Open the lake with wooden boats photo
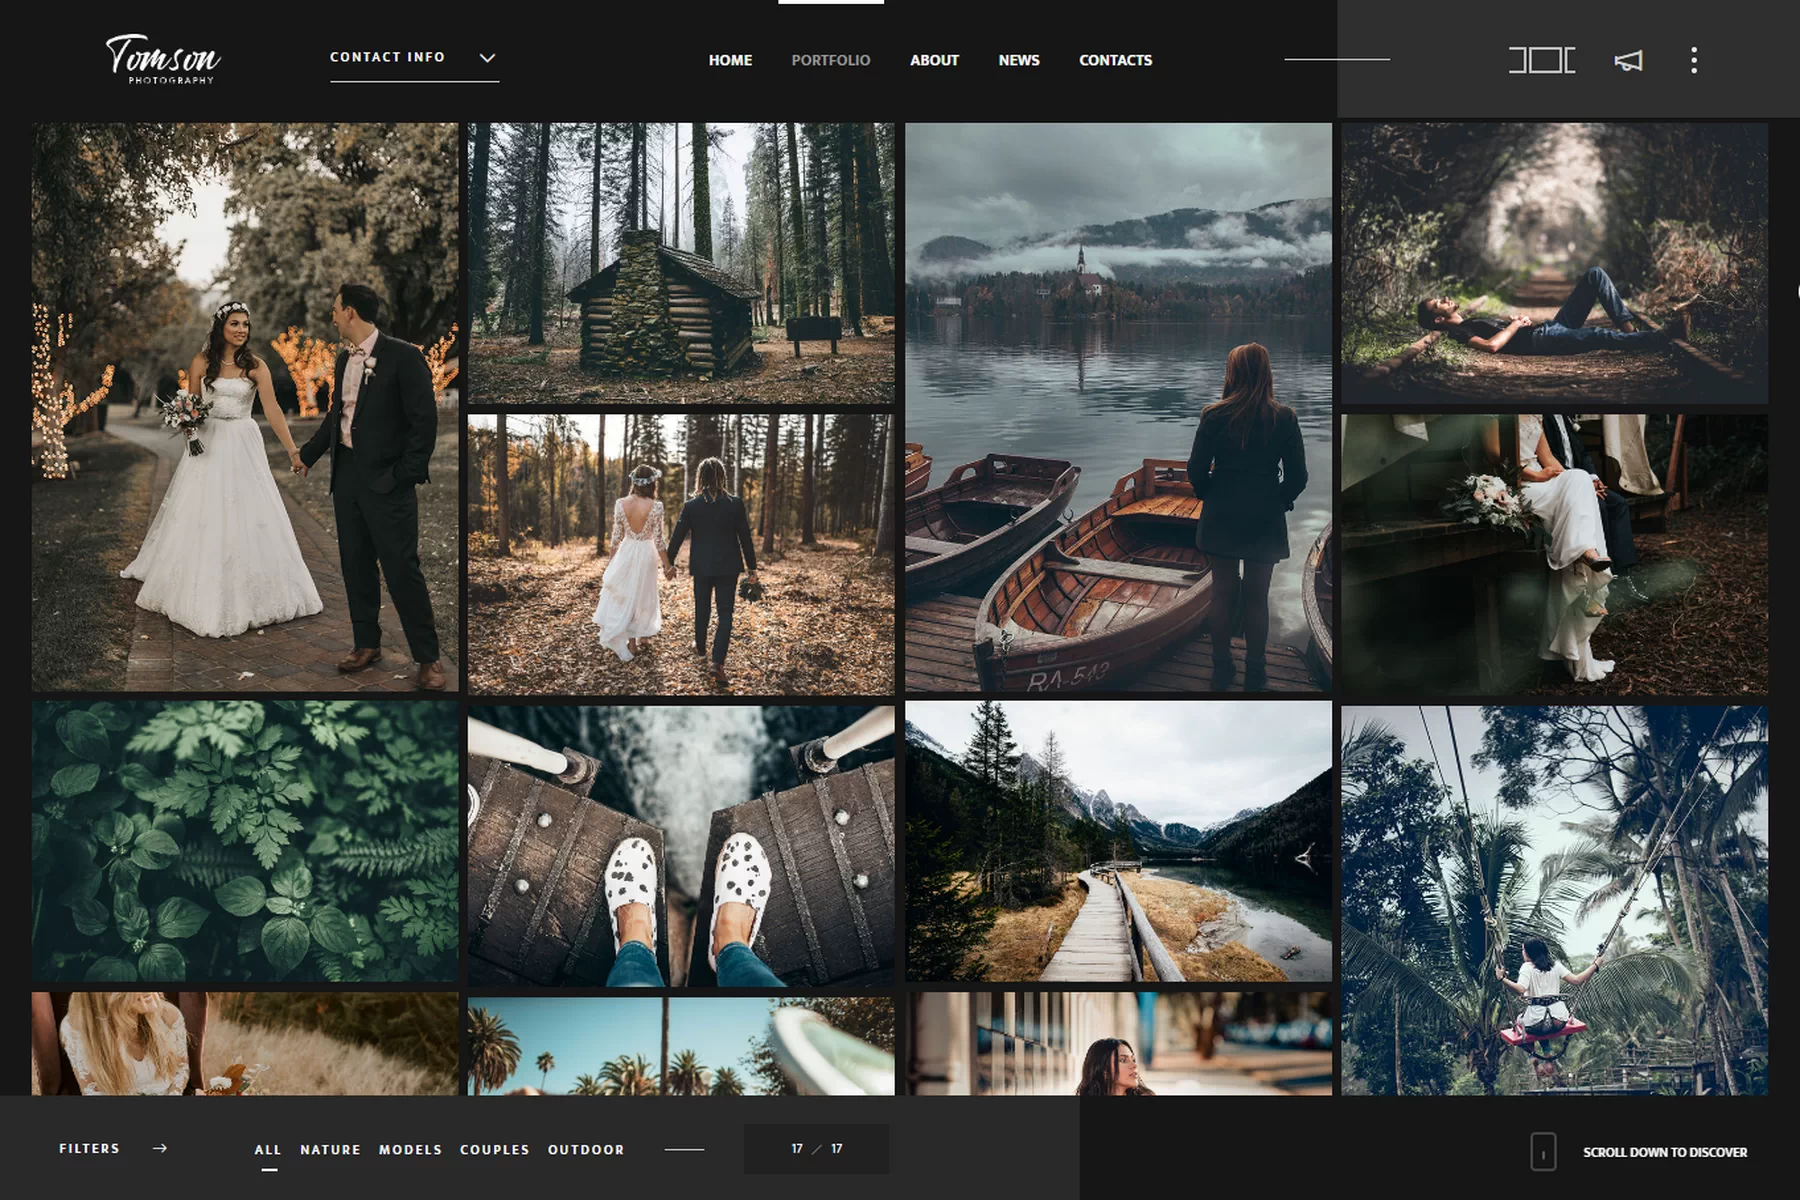 tap(1118, 407)
